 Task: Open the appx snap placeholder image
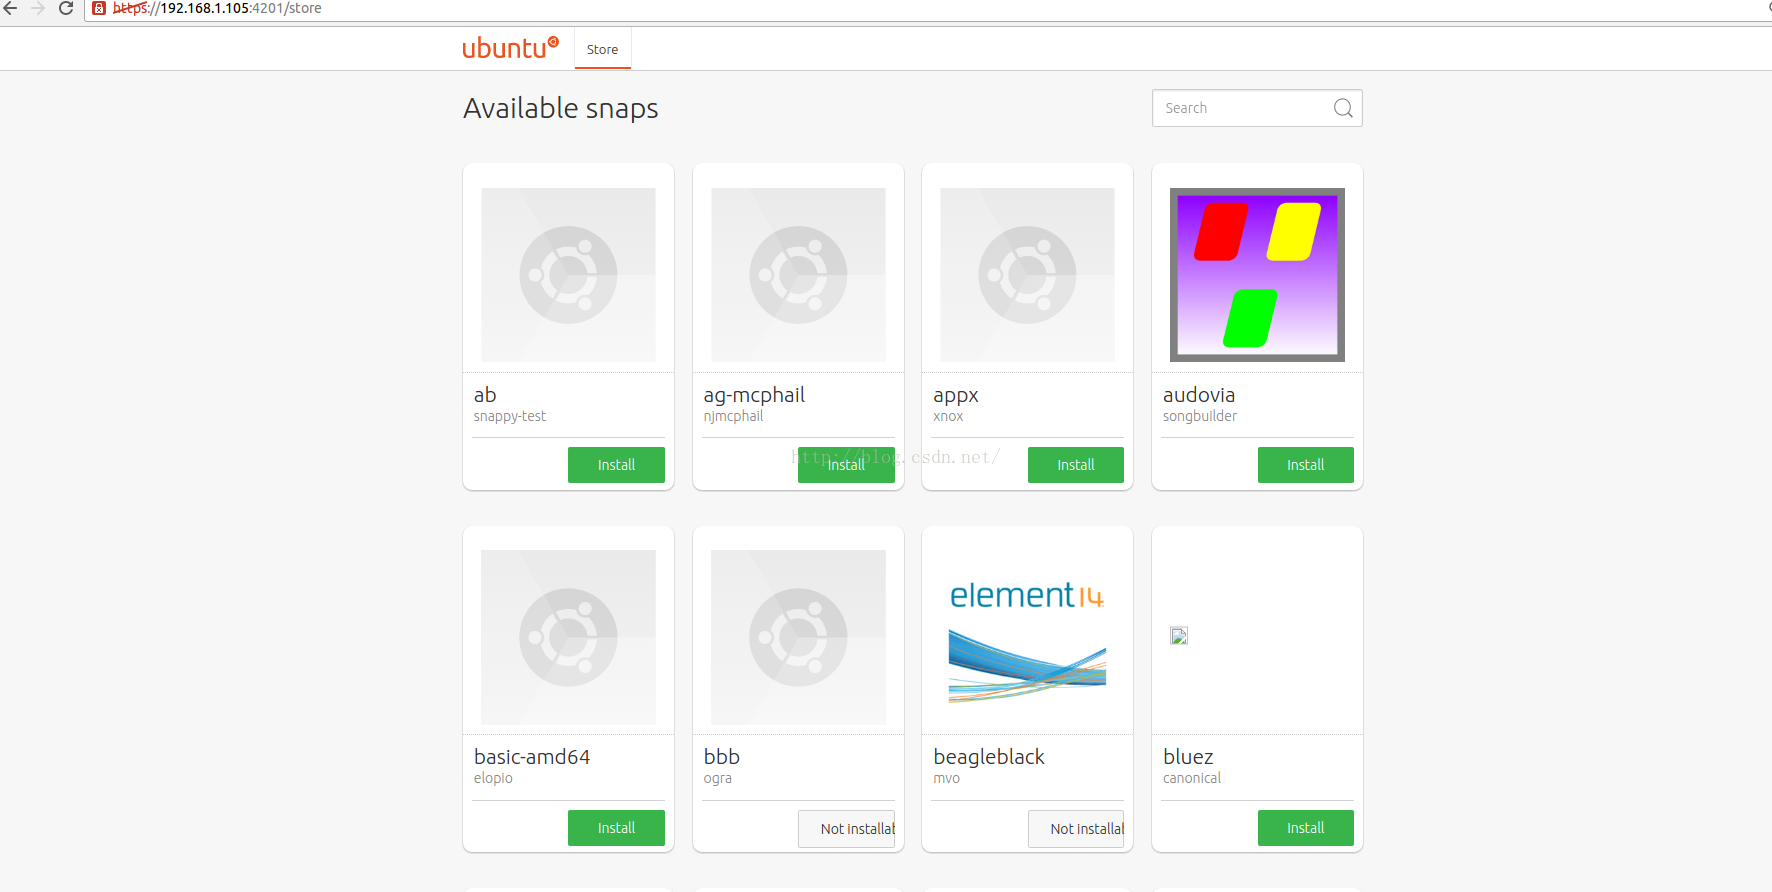1027,275
